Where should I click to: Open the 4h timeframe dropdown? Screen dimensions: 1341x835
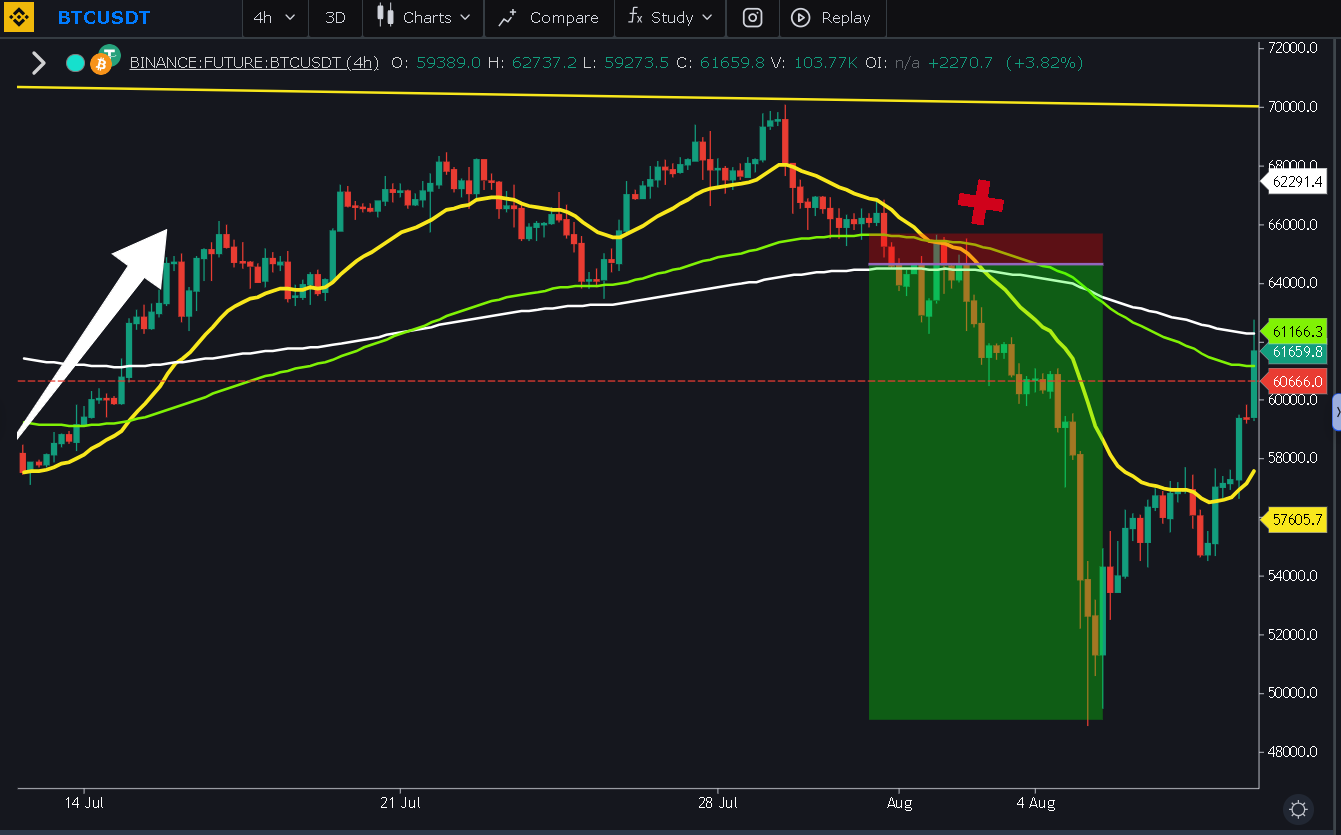[x=275, y=17]
